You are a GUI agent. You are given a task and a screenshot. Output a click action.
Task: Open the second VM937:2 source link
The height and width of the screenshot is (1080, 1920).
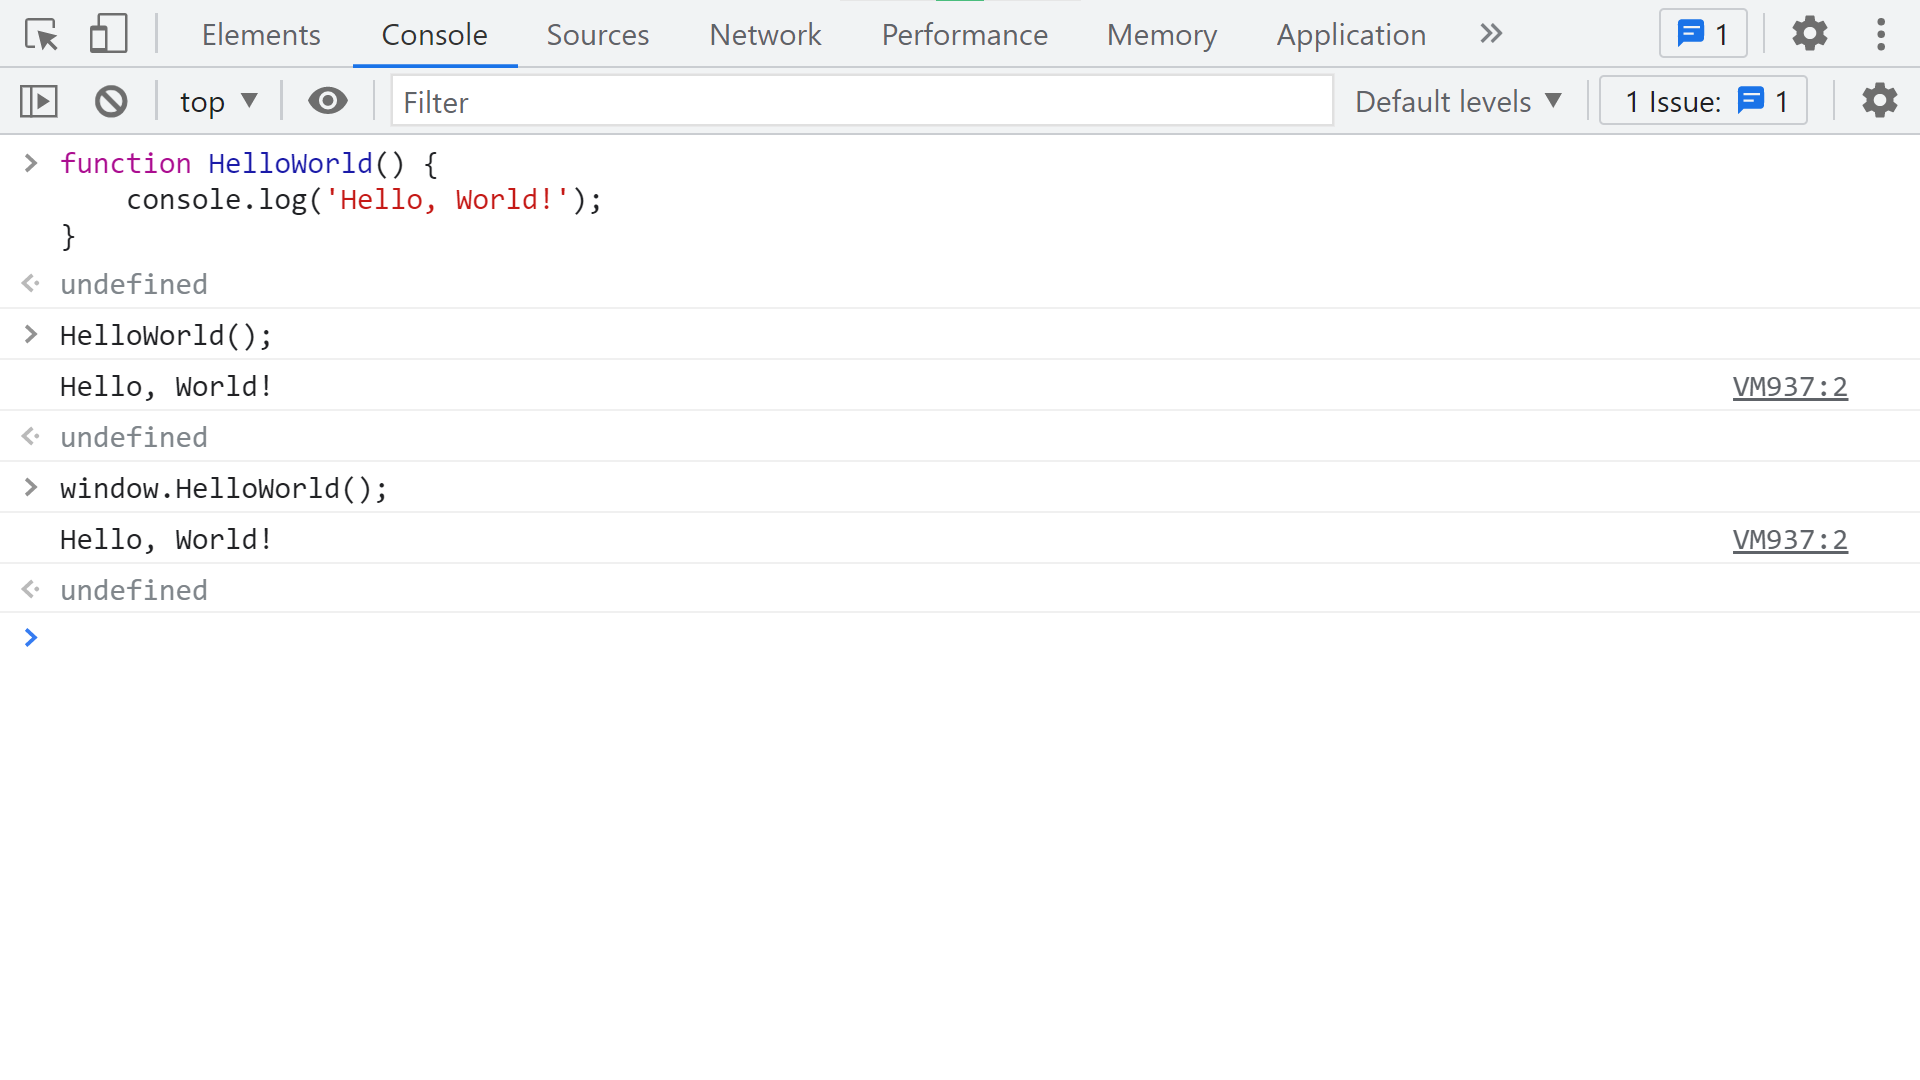1789,540
